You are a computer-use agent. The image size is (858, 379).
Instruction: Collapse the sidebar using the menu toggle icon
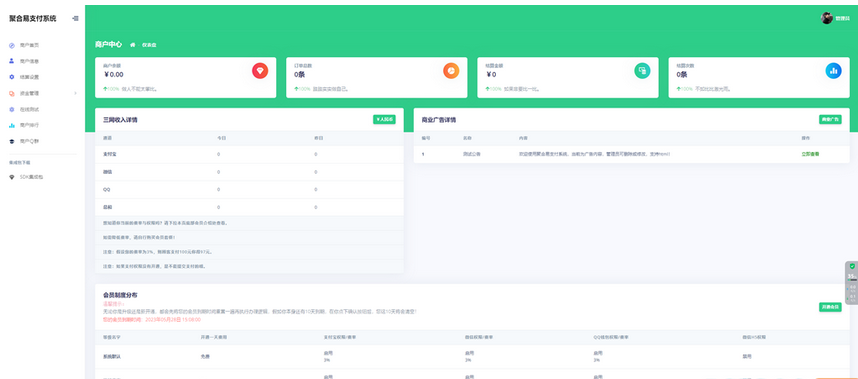[75, 18]
